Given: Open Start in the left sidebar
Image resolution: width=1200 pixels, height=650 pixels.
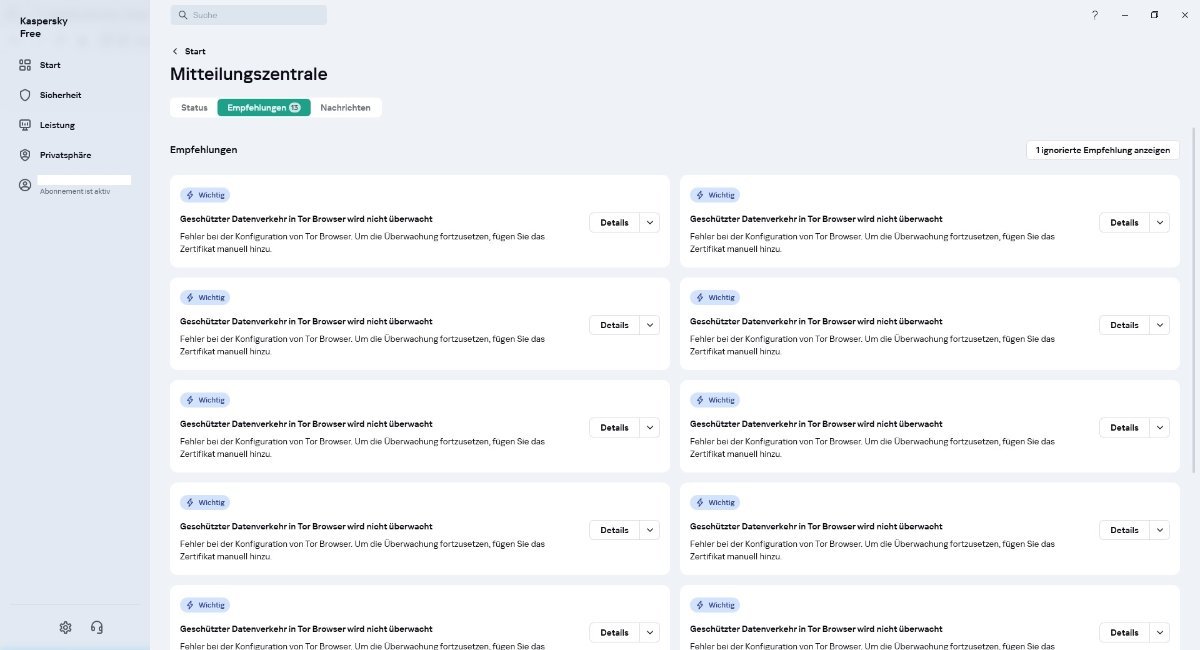Looking at the screenshot, I should tap(40, 65).
